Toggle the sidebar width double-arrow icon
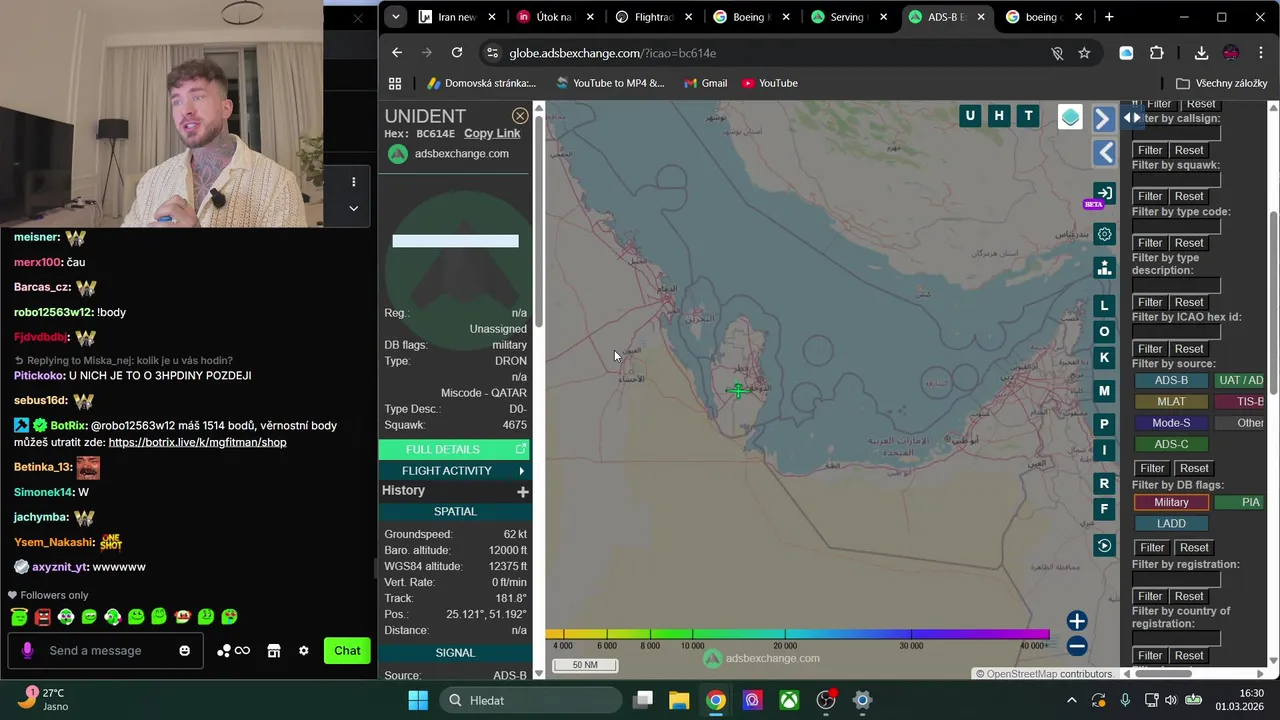The height and width of the screenshot is (720, 1280). (x=1131, y=117)
